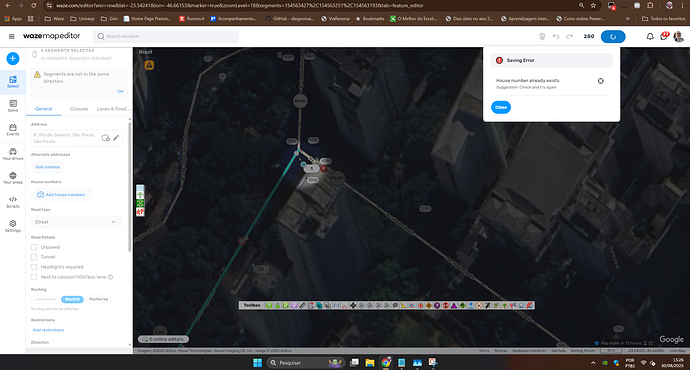The width and height of the screenshot is (690, 370).
Task: Show hidden system tray icons chevron
Action: [x=593, y=363]
